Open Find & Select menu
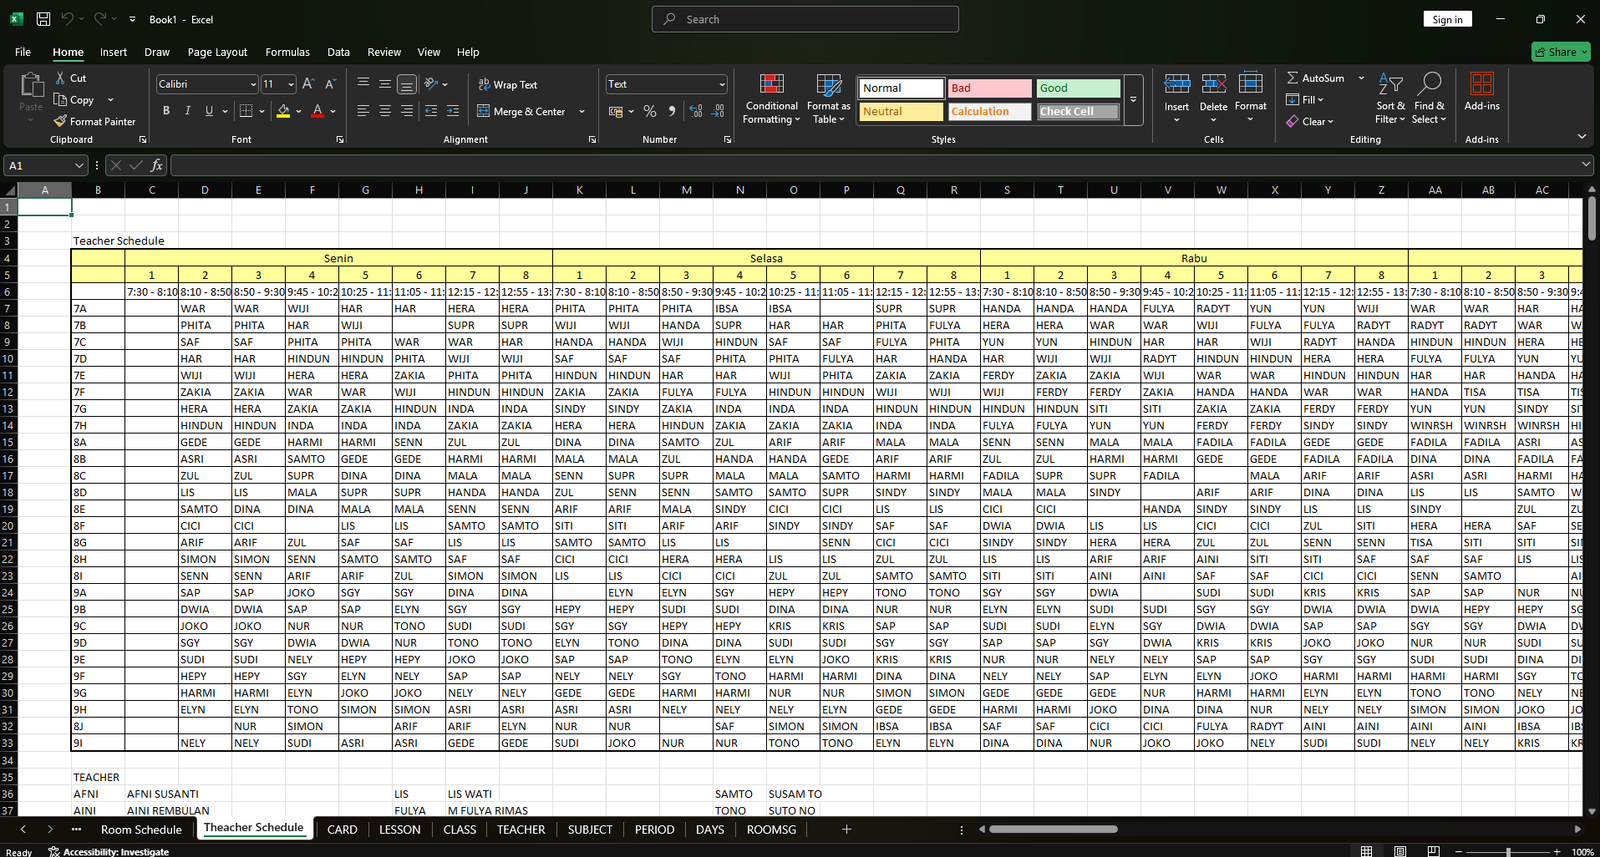Image resolution: width=1600 pixels, height=857 pixels. (x=1429, y=99)
